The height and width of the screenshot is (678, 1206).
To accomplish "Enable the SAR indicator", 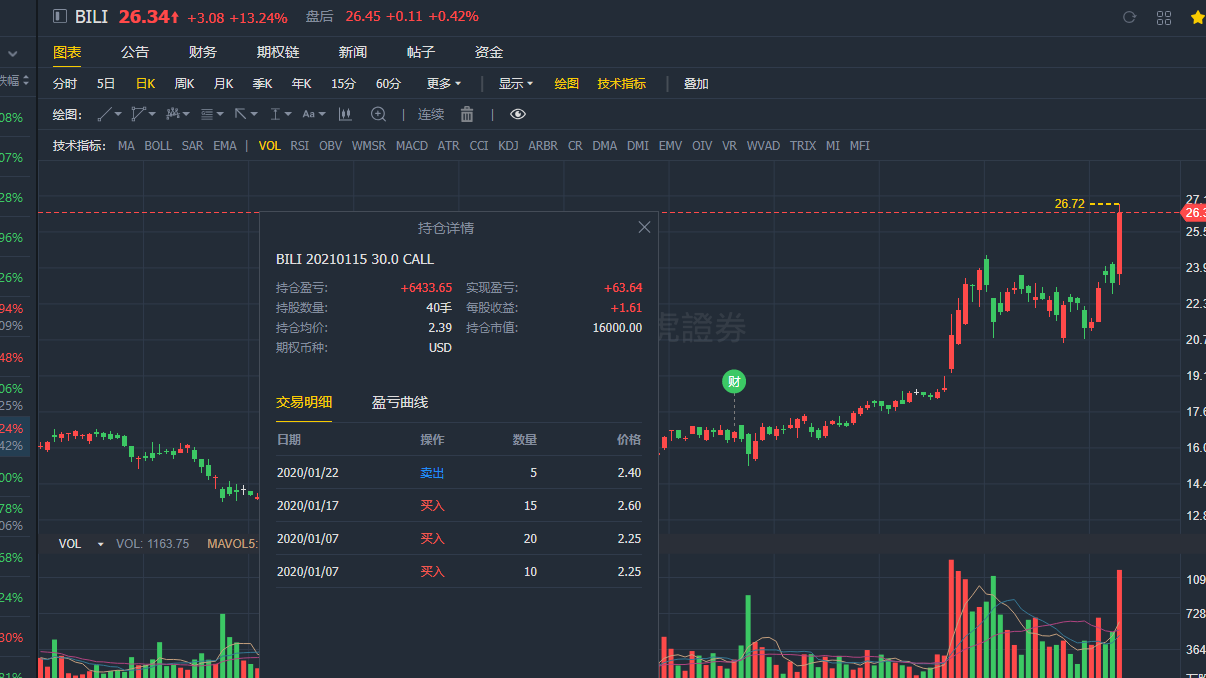I will tap(193, 146).
